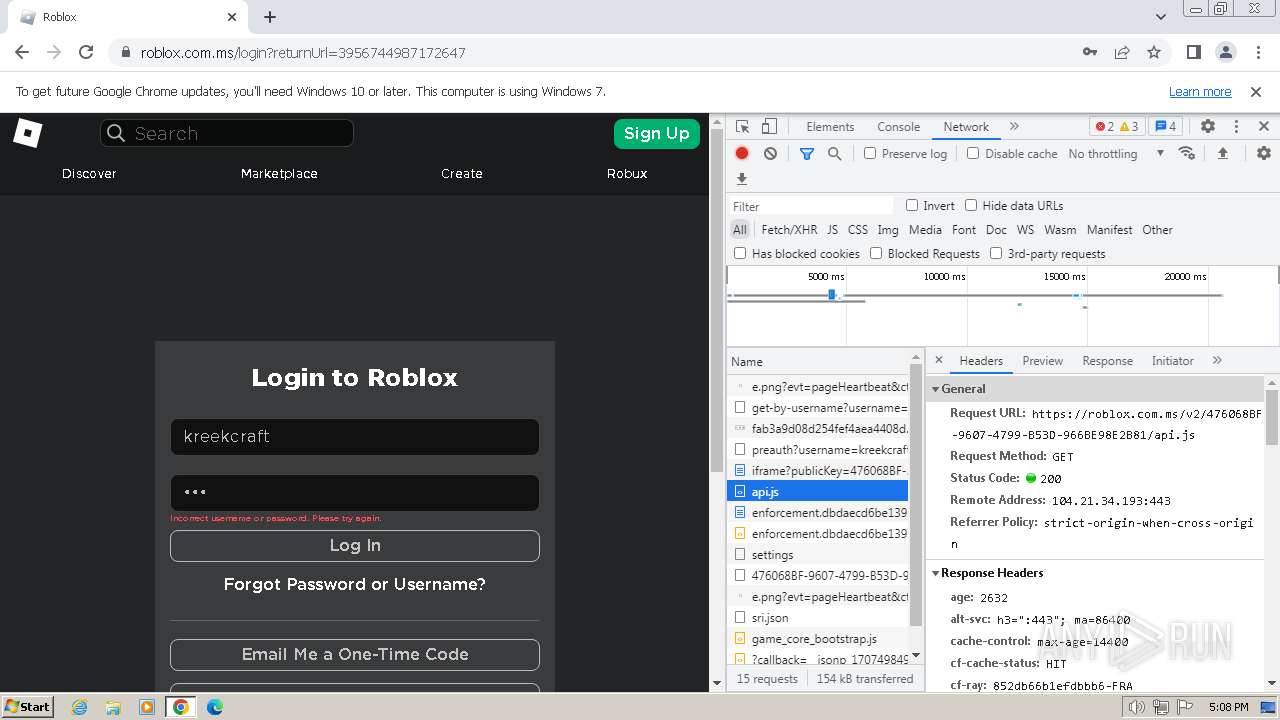Screen dimensions: 1280x720
Task: Show more request detail tabs chevron
Action: click(x=1217, y=360)
